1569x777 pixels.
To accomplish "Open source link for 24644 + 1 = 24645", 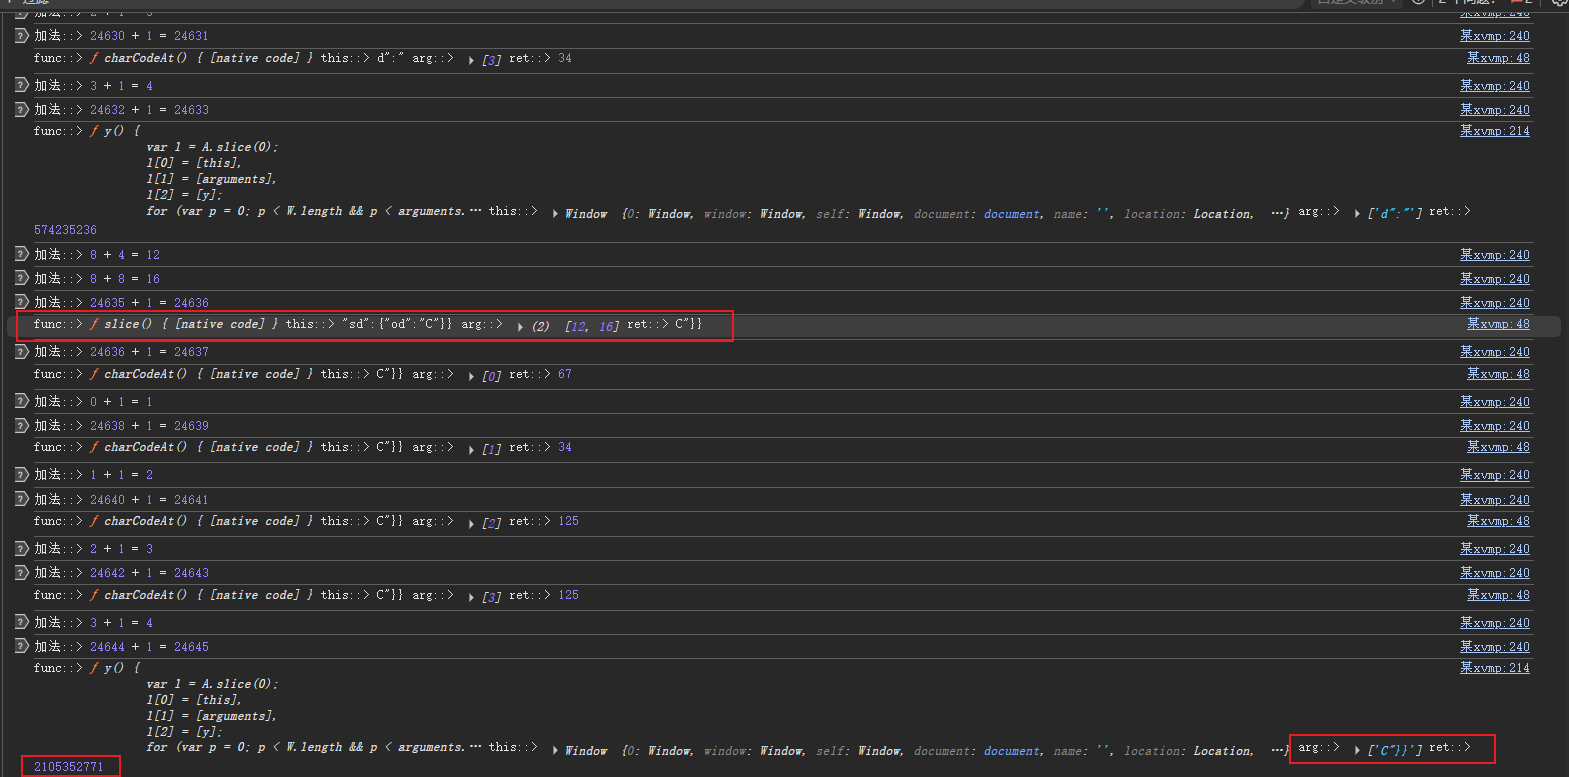I will click(x=1494, y=647).
